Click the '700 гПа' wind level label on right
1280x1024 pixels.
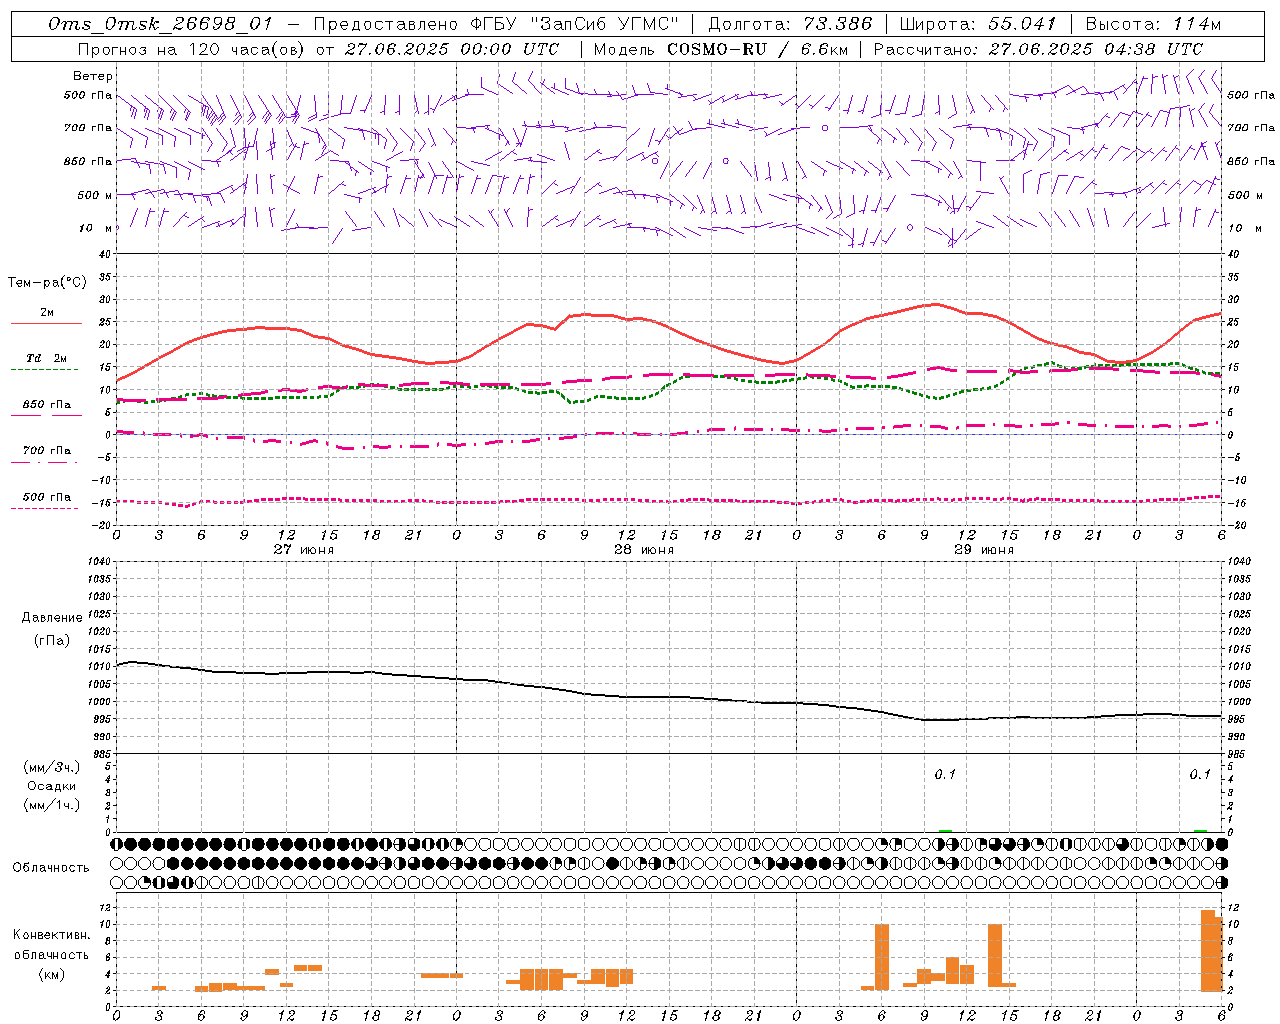pos(1251,128)
